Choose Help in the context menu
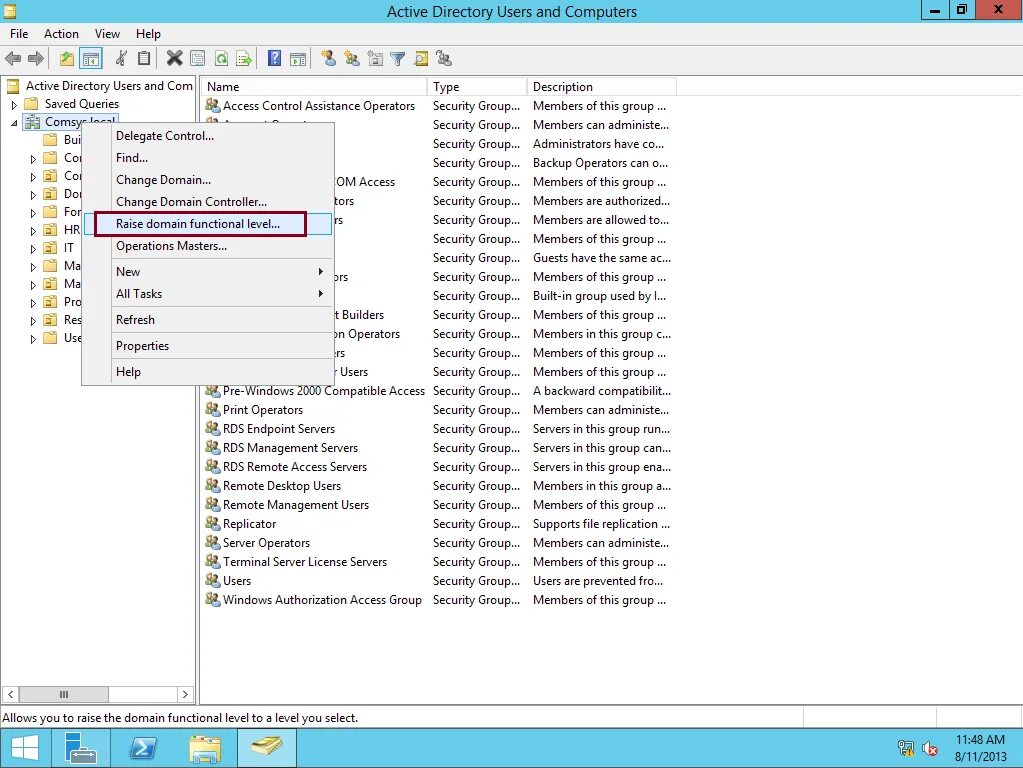 coord(209,372)
